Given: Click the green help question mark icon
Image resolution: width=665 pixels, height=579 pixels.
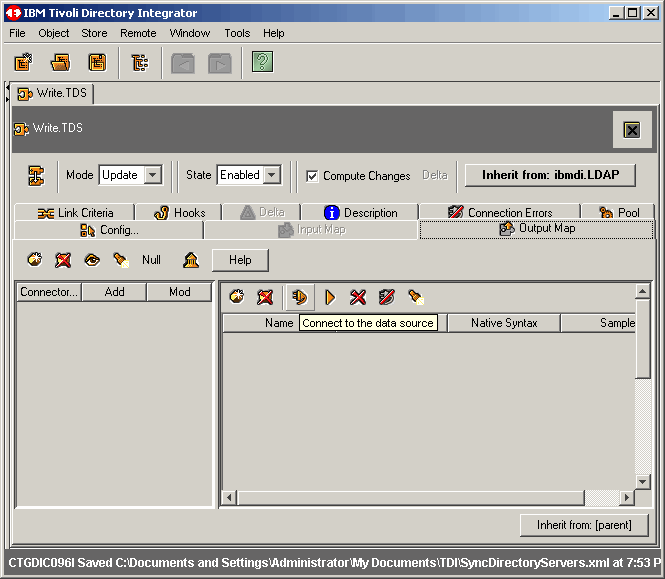Looking at the screenshot, I should point(262,63).
